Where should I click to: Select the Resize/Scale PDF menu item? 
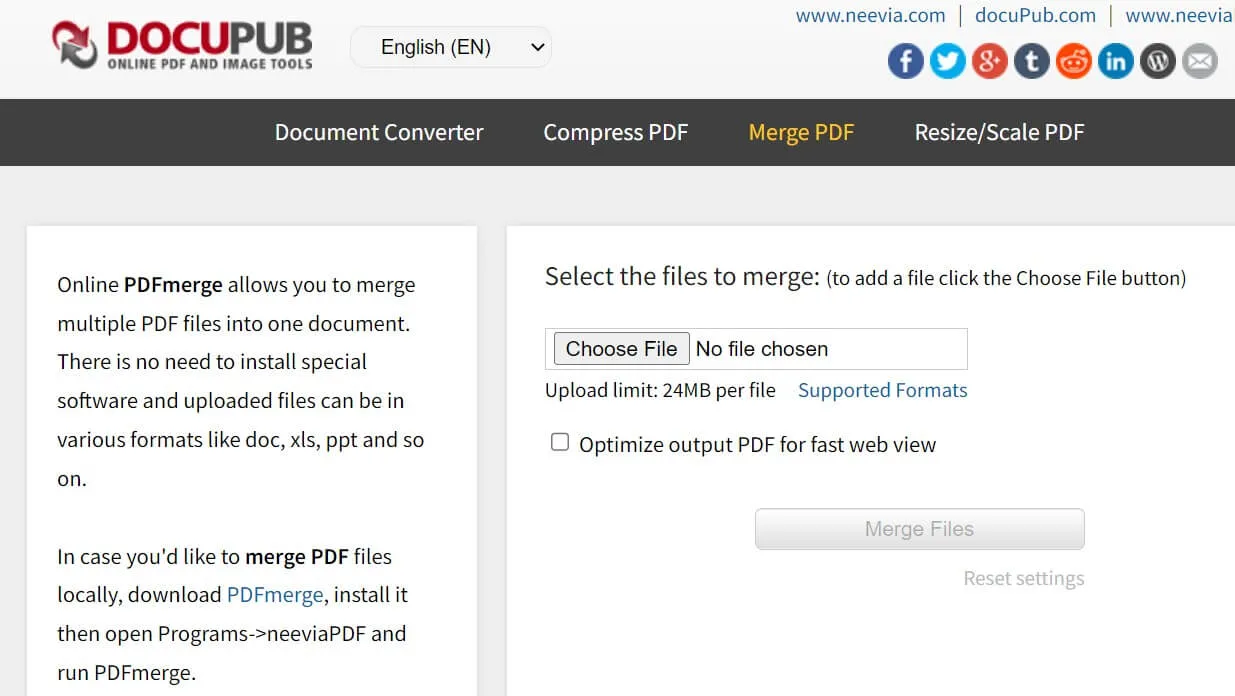click(x=998, y=132)
